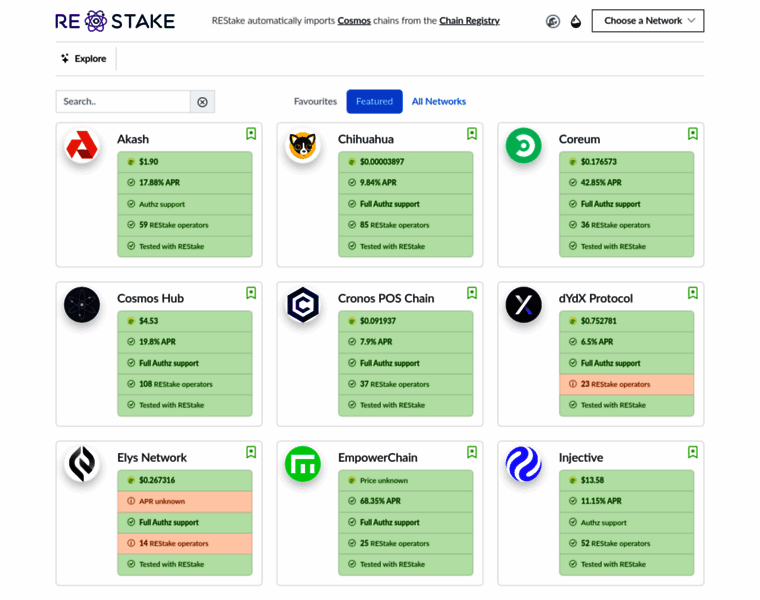Switch to the All Networks tab
The width and height of the screenshot is (760, 600).
[439, 101]
